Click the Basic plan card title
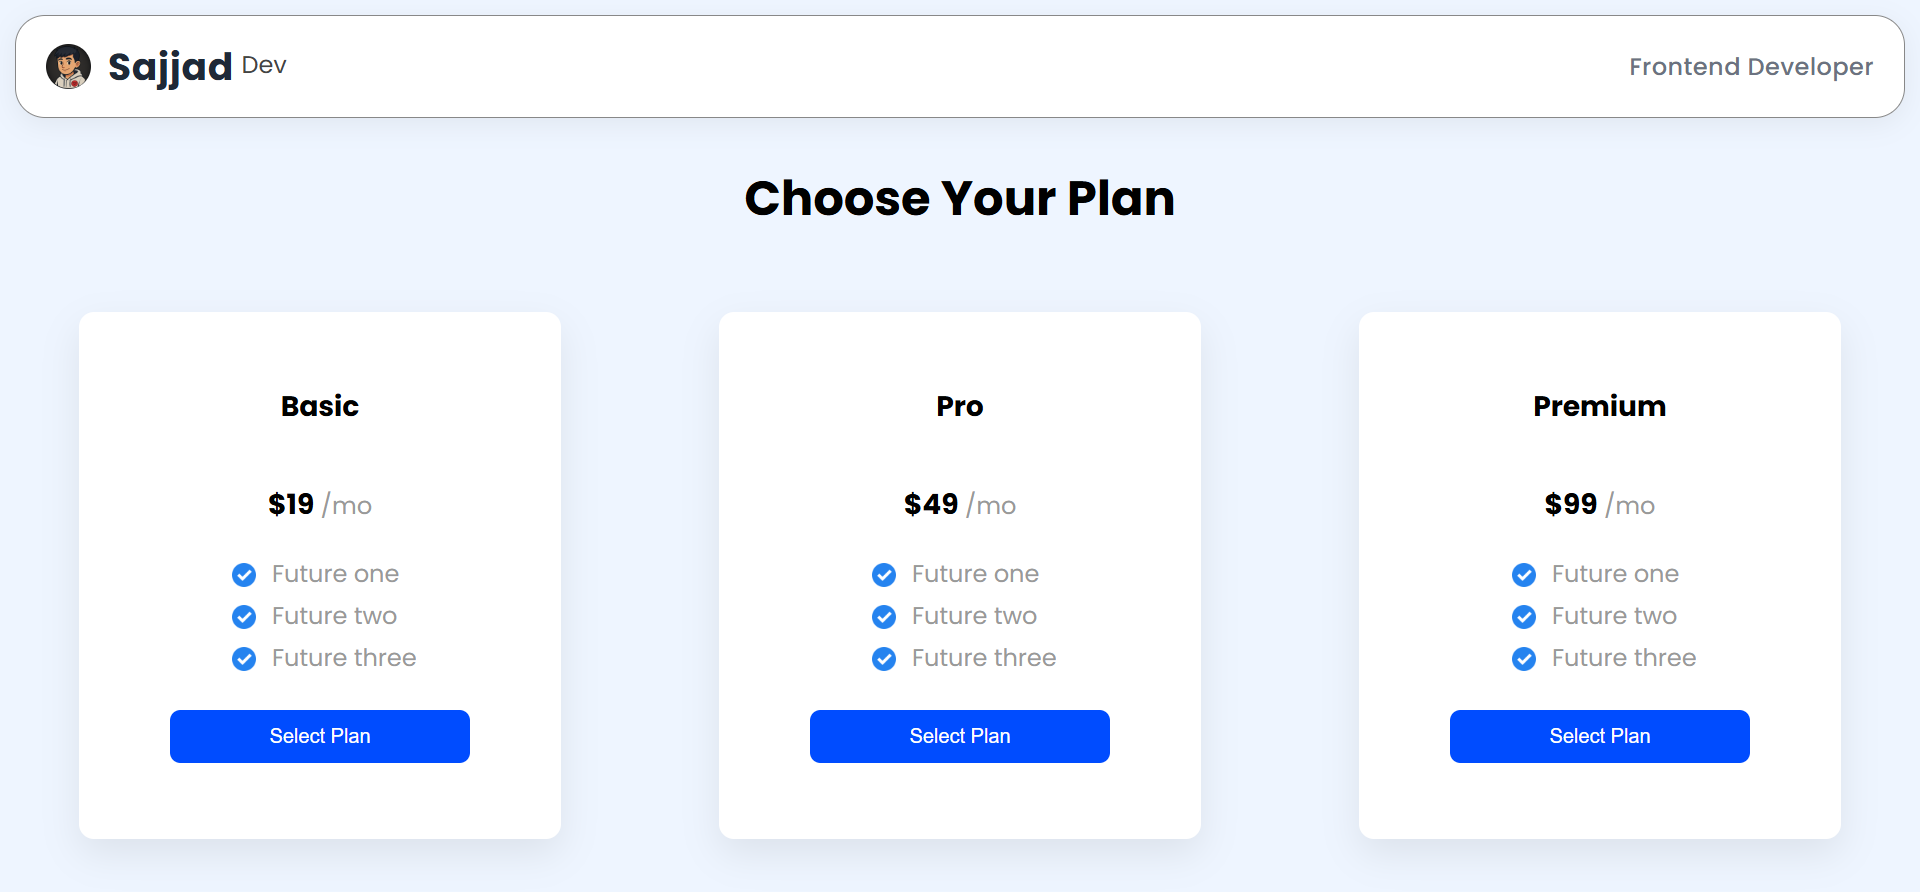 coord(320,406)
